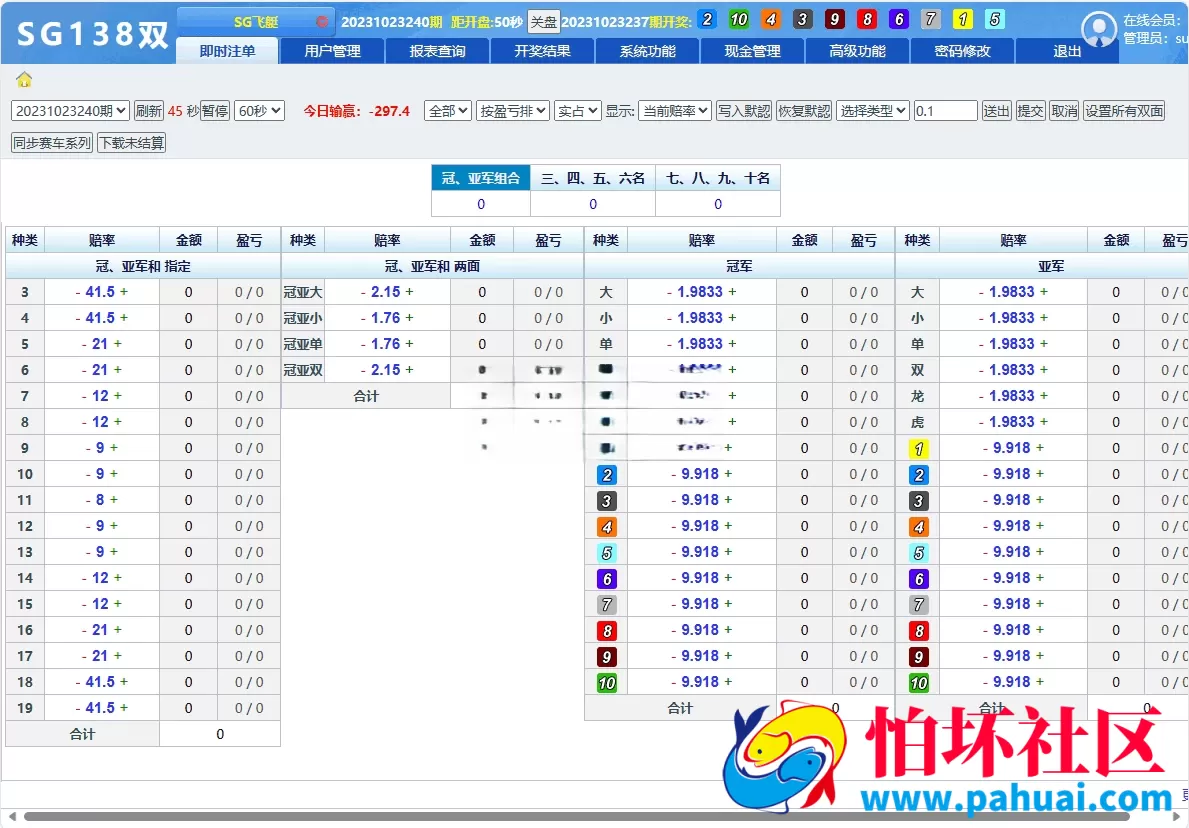Decrease odds for 冠亚小 with minus

pos(363,318)
